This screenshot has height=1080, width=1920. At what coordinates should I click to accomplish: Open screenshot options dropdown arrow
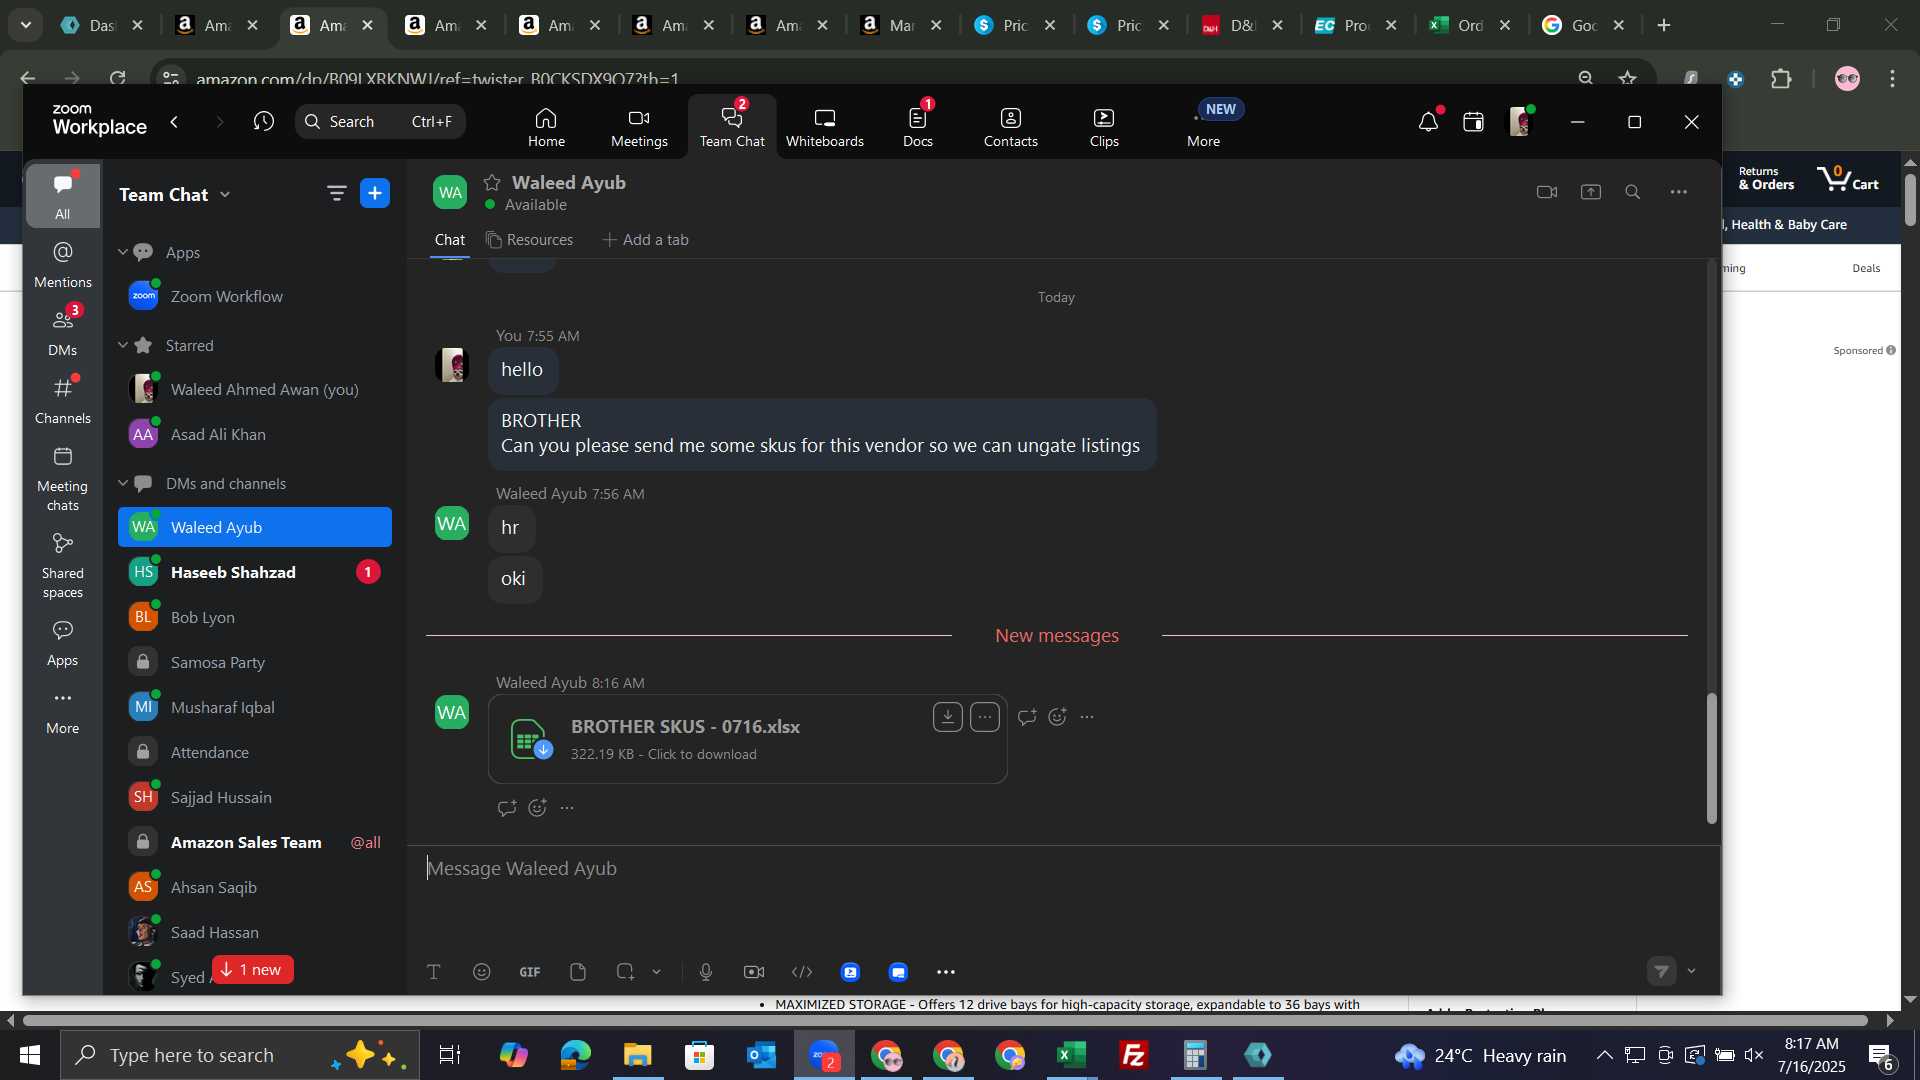(656, 972)
